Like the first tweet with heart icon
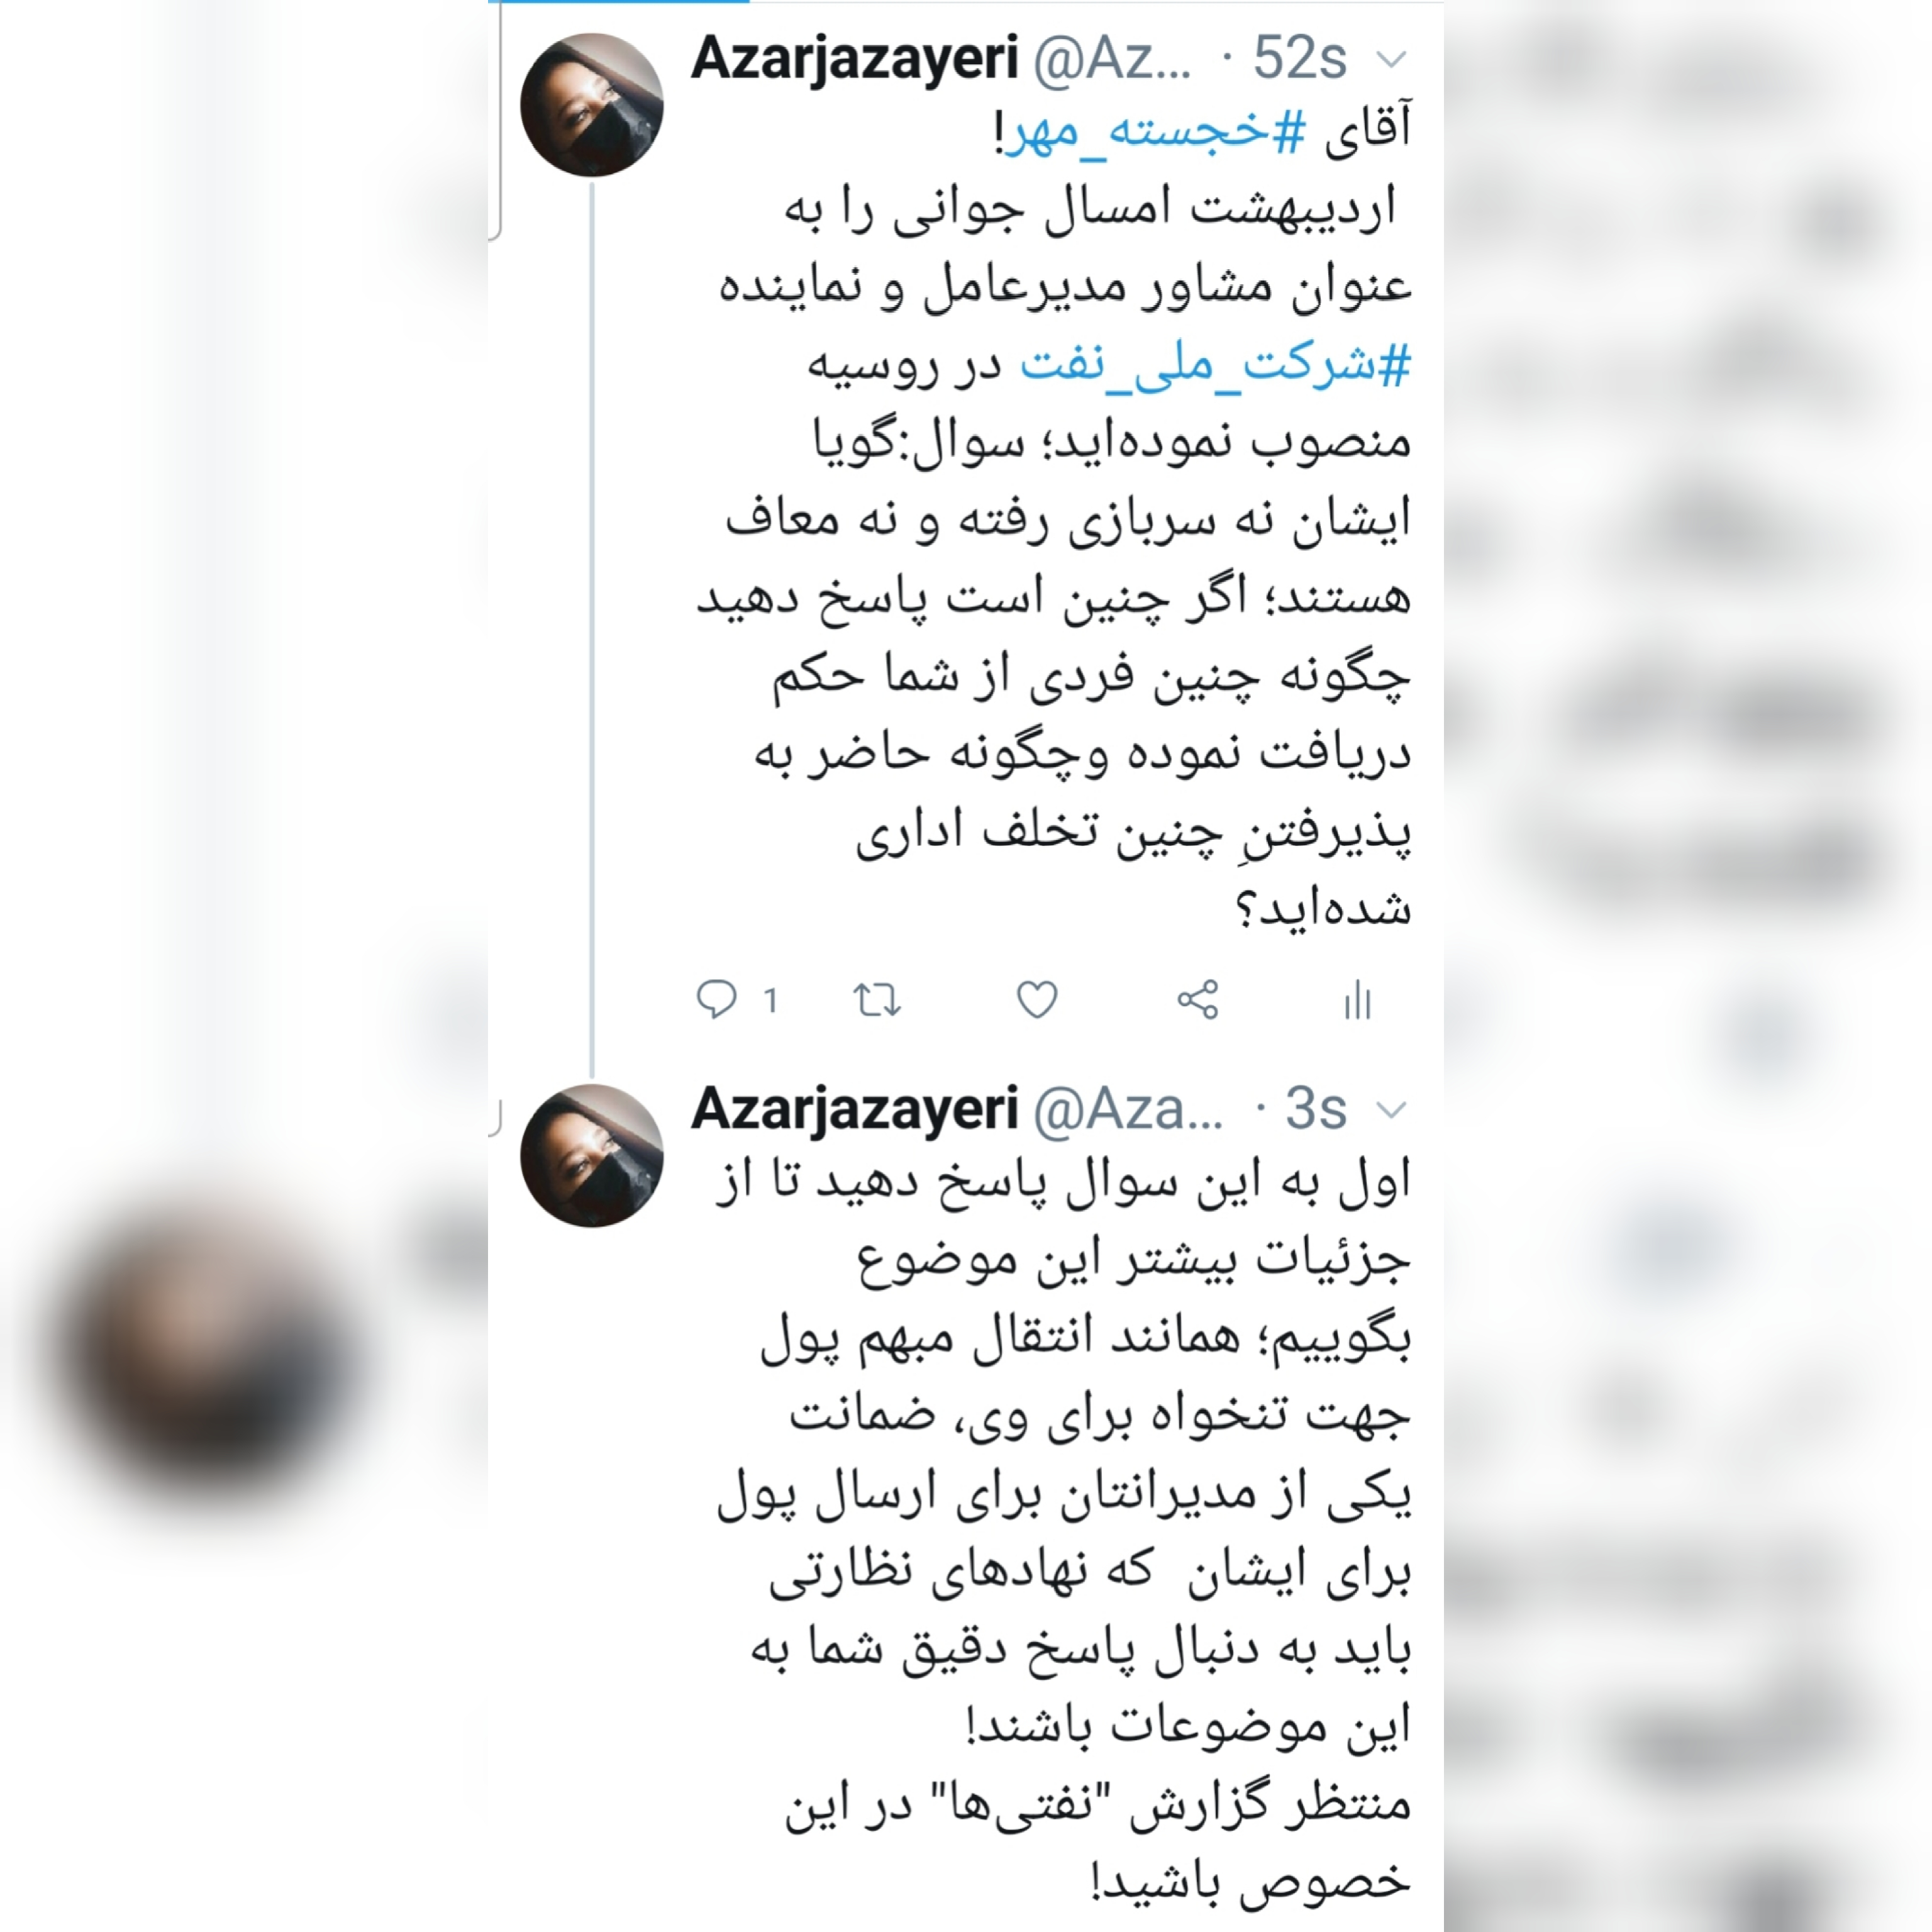1932x1932 pixels. click(x=1037, y=999)
